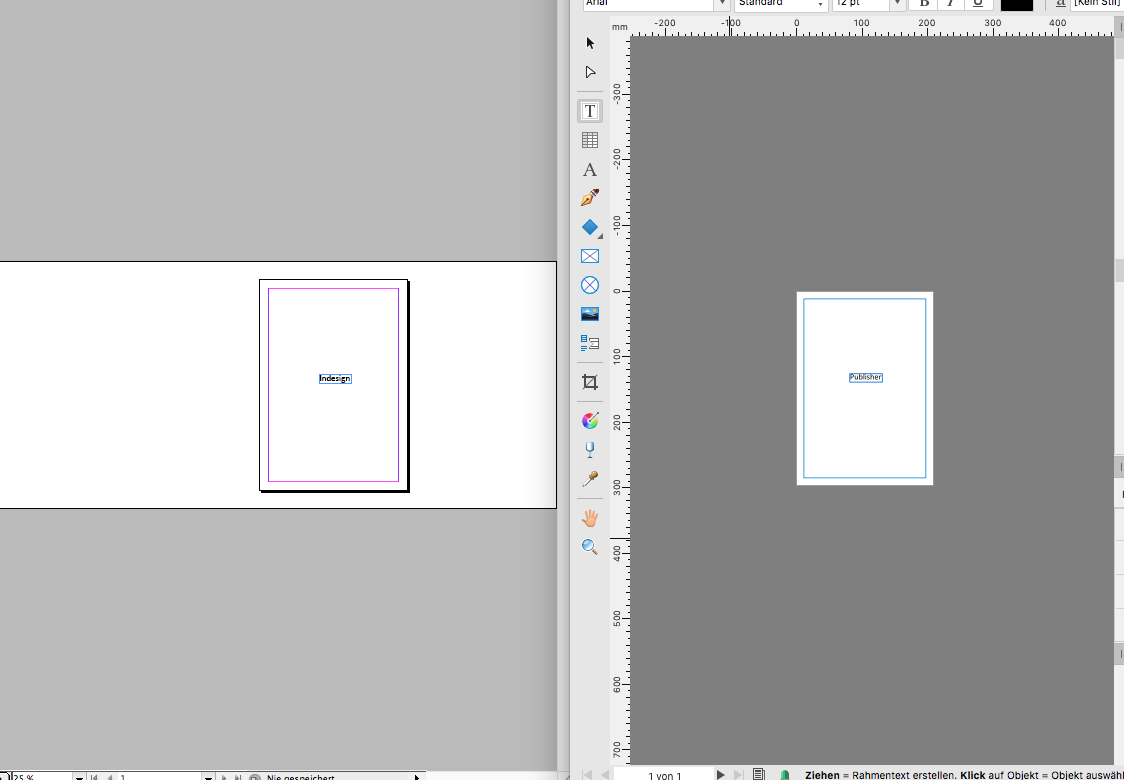Open InDesign preflight status menu arrow

tap(416, 777)
